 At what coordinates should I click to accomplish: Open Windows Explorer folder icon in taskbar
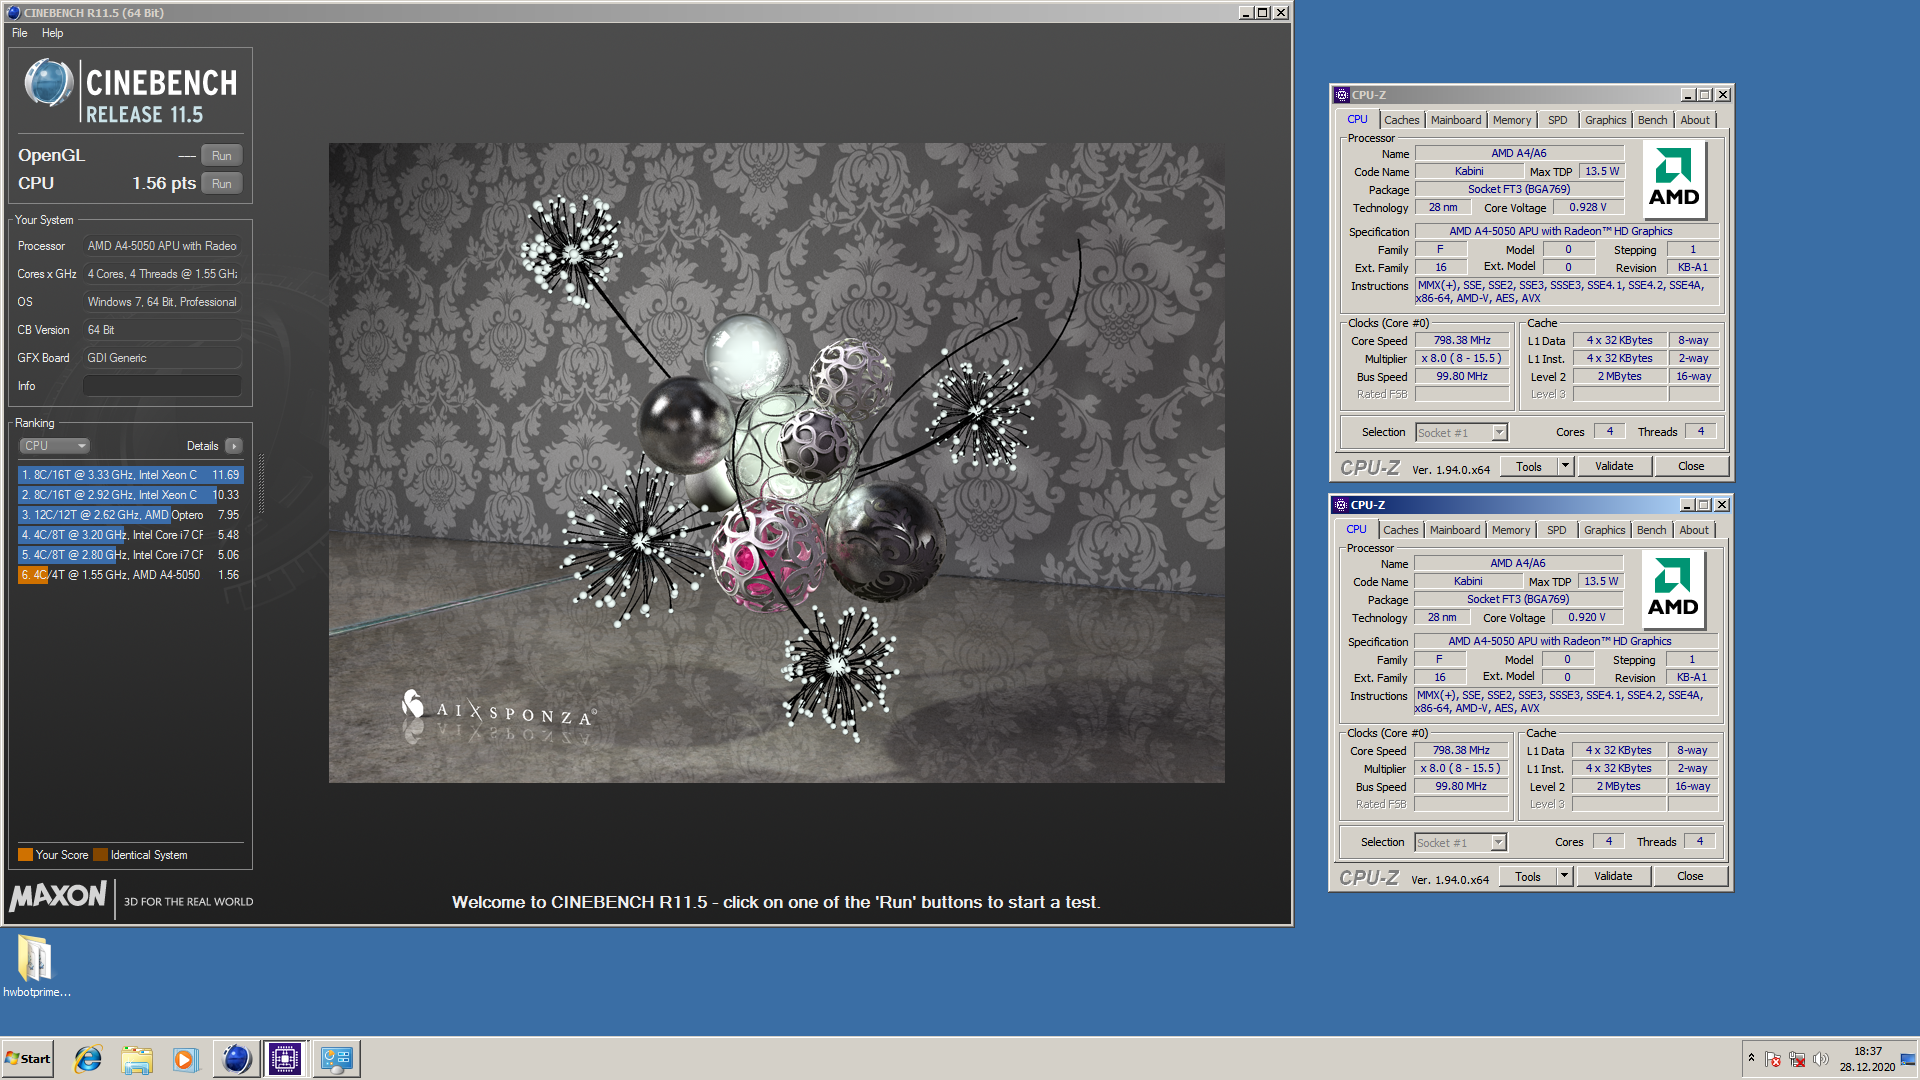[137, 1059]
